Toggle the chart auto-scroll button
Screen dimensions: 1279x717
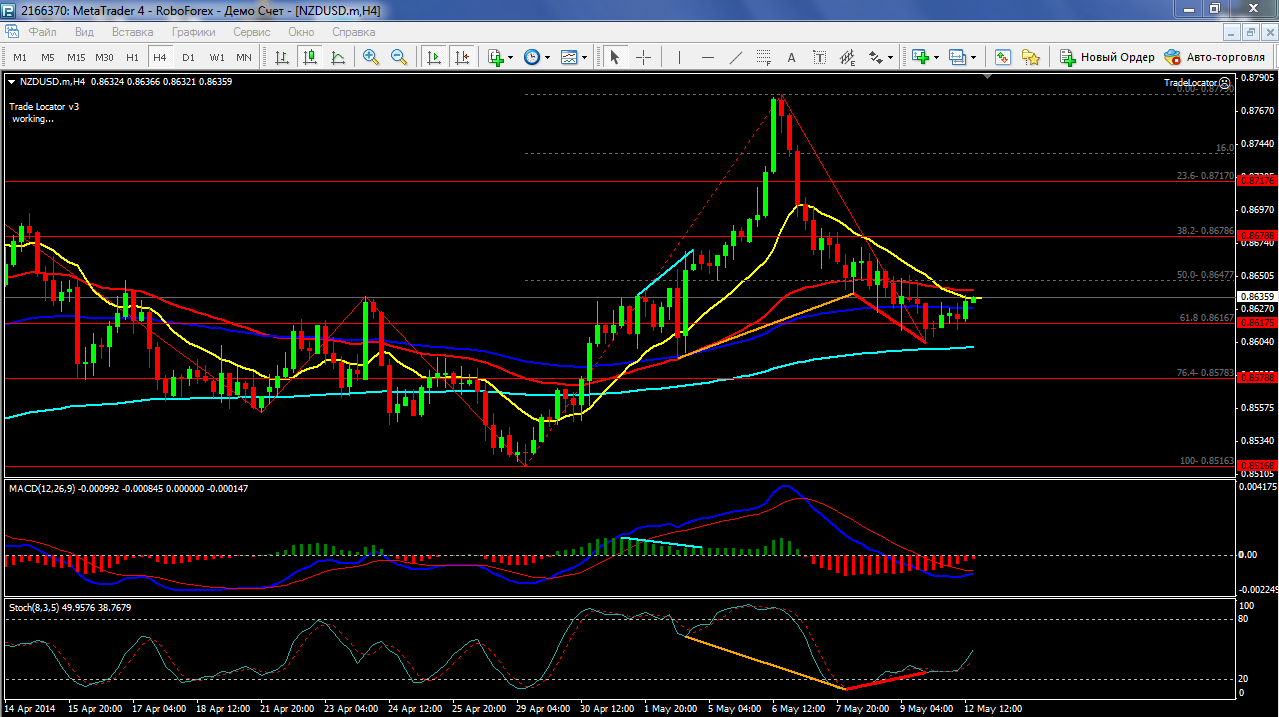434,57
